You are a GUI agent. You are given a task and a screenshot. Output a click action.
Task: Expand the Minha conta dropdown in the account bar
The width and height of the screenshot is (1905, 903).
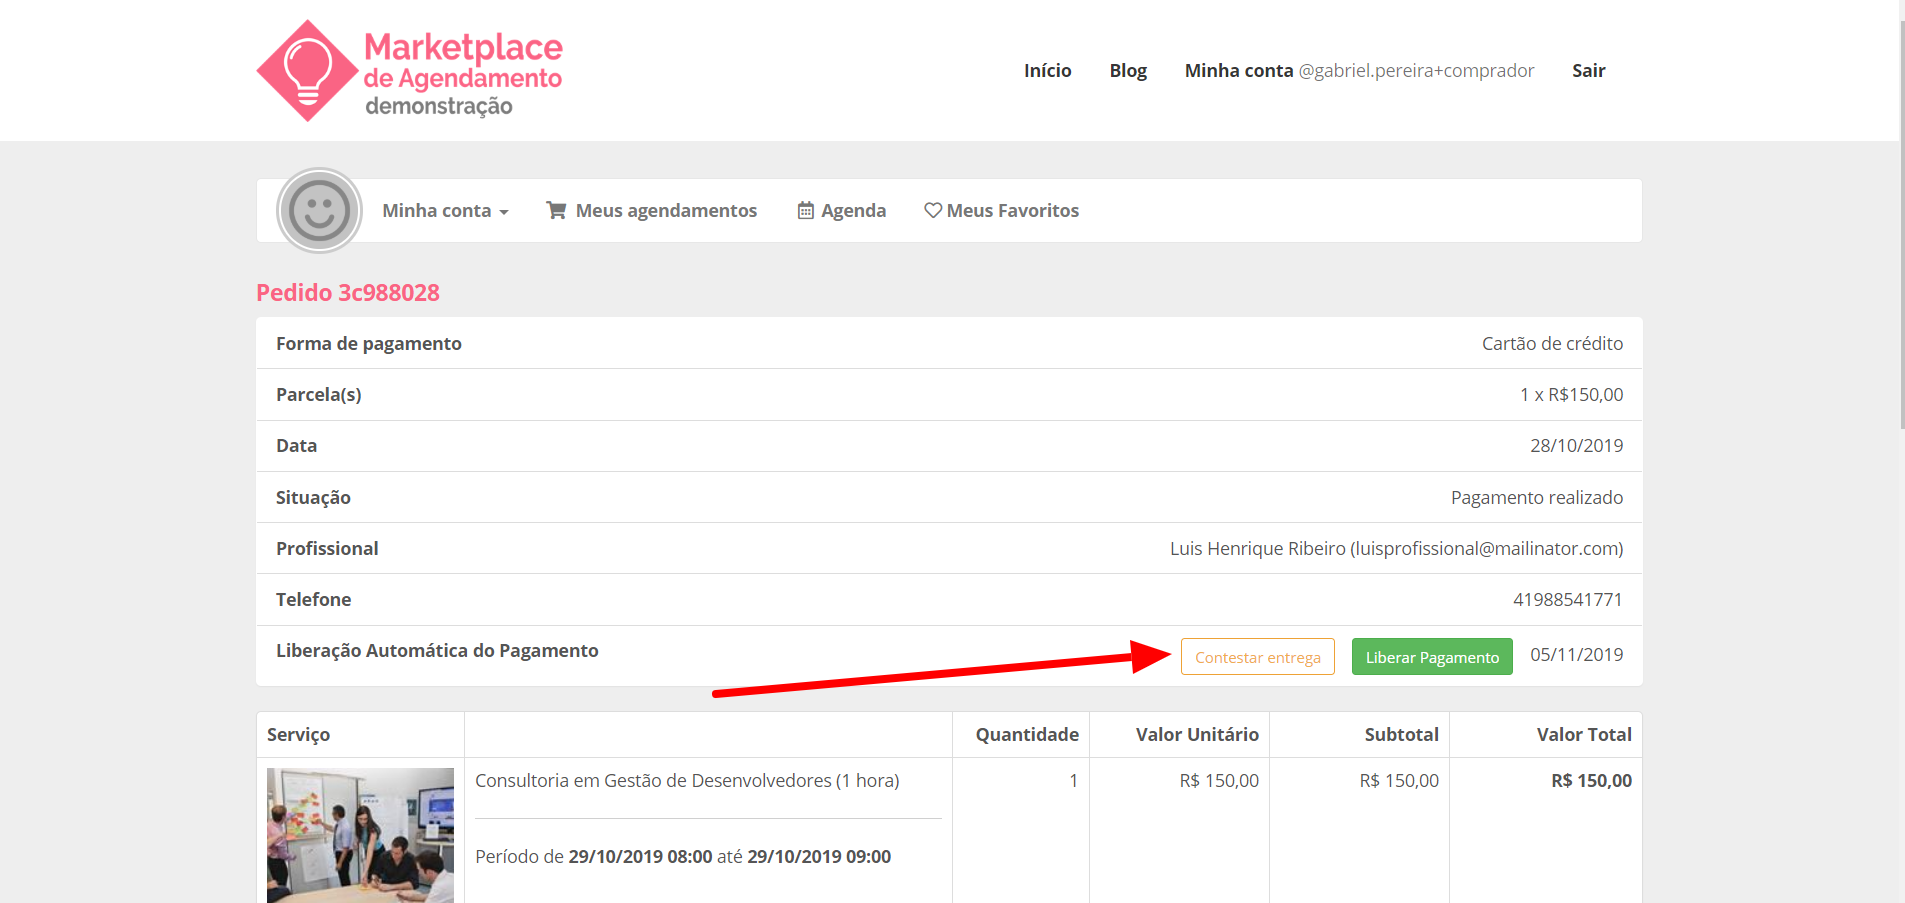tap(445, 211)
